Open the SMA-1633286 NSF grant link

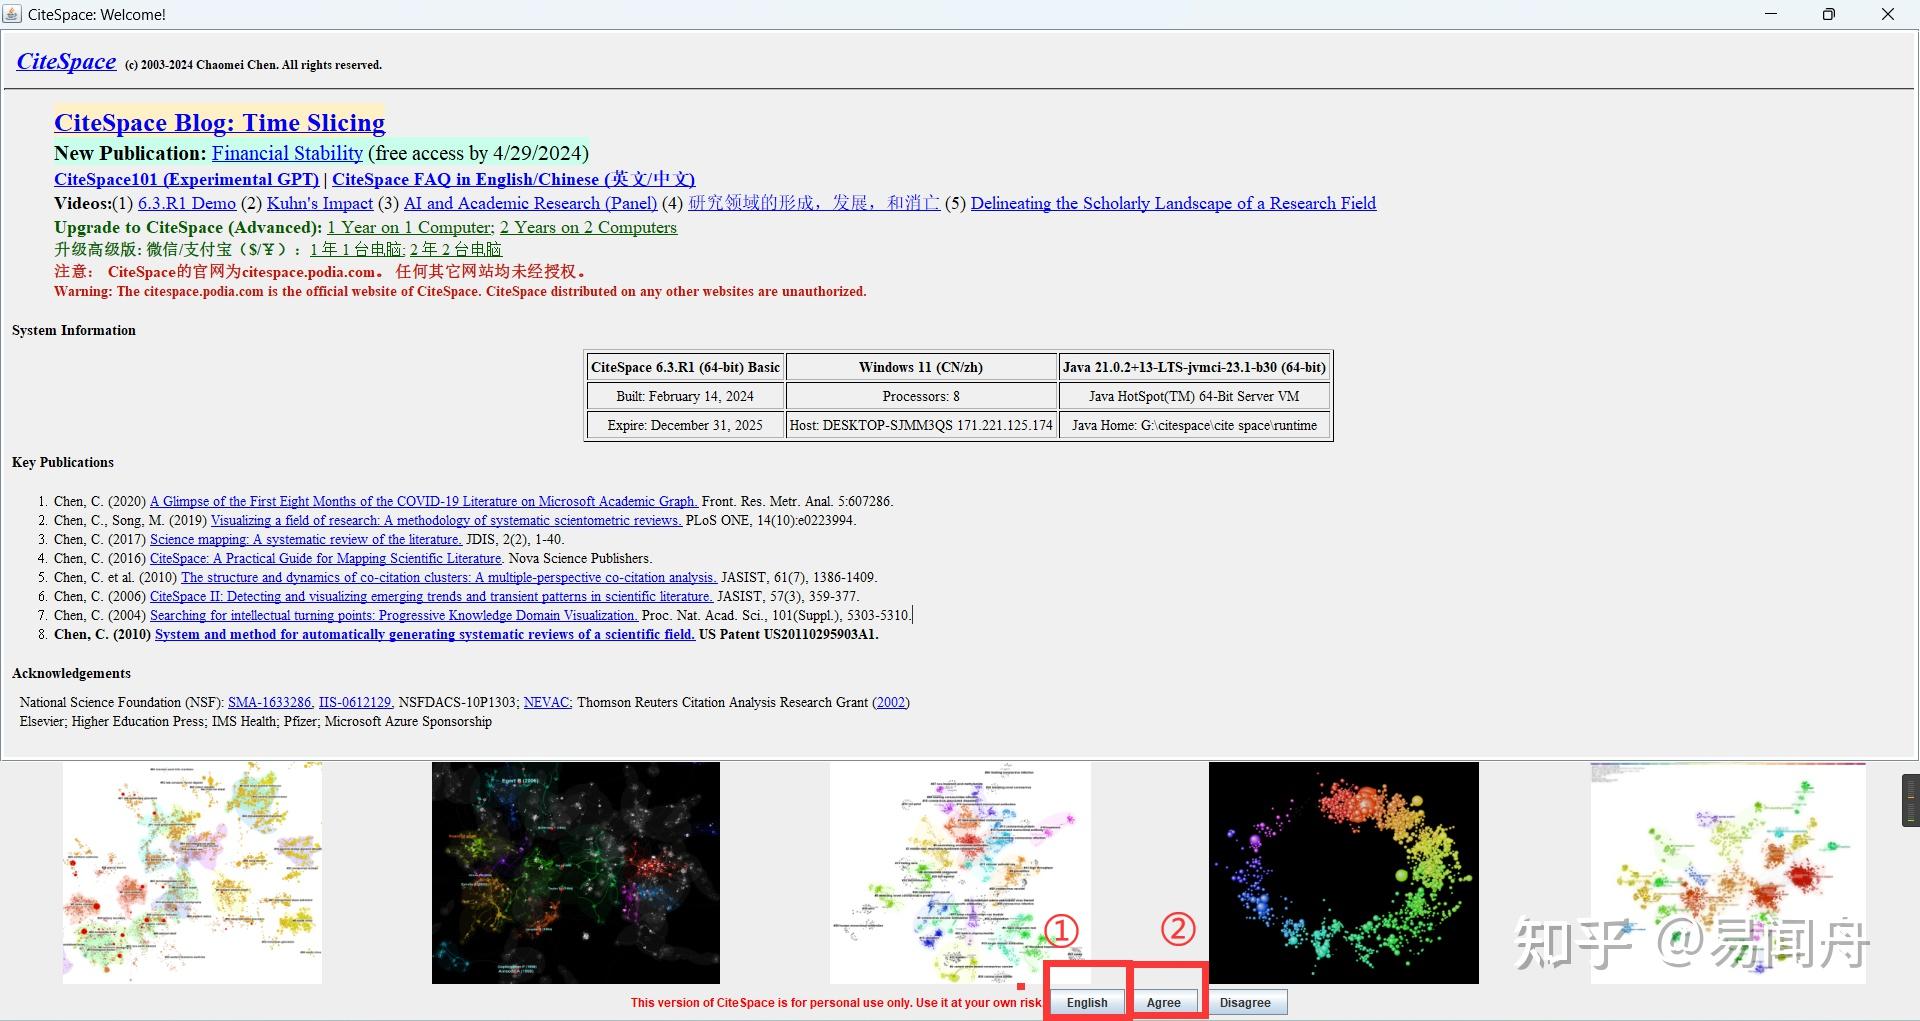270,702
